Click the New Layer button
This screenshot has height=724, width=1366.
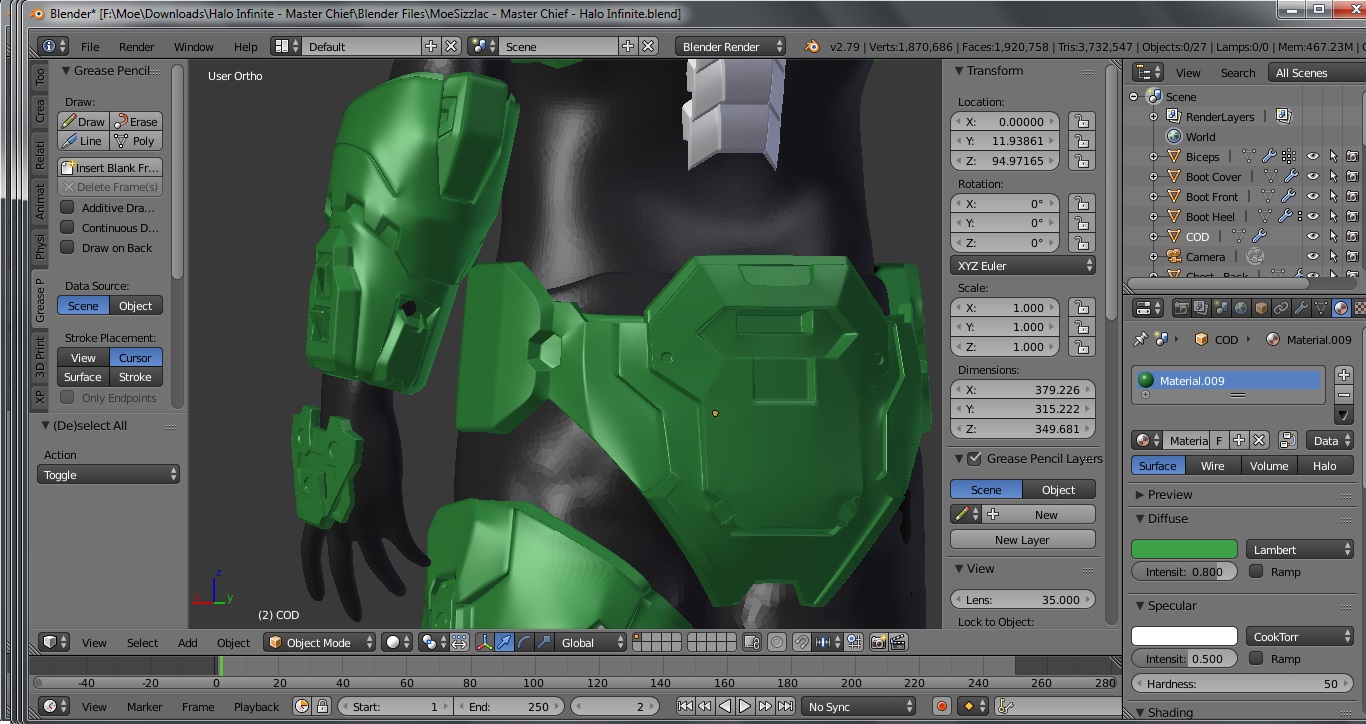[x=1022, y=540]
